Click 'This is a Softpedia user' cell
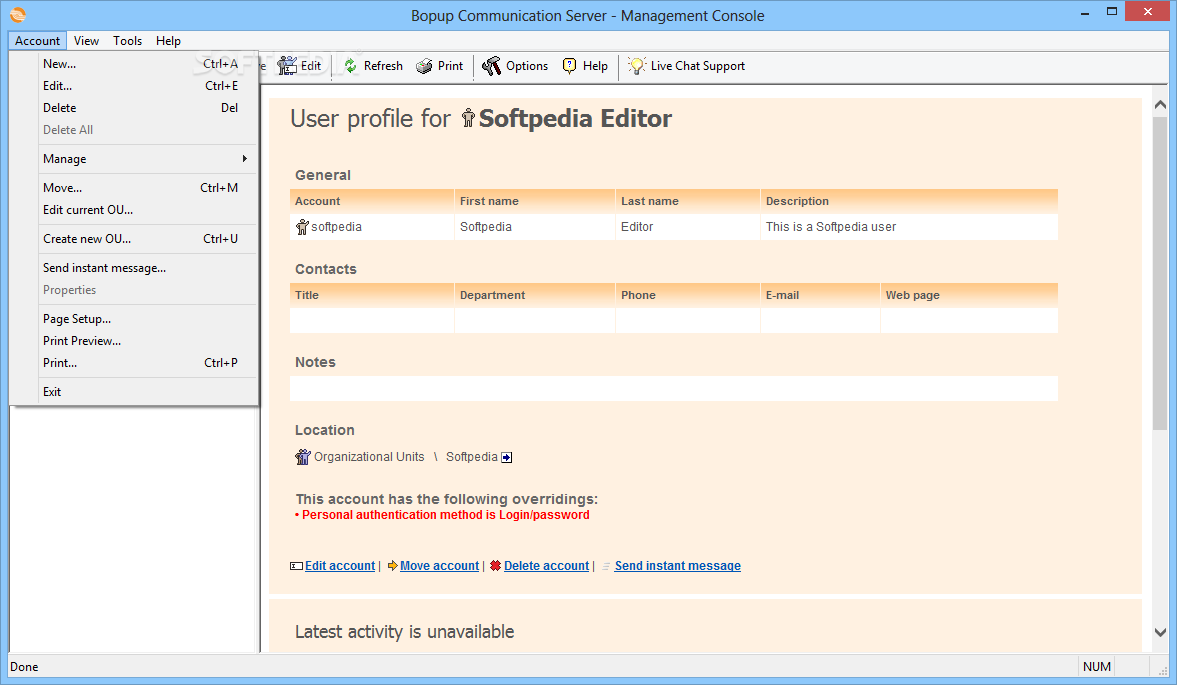The height and width of the screenshot is (685, 1177). click(909, 227)
